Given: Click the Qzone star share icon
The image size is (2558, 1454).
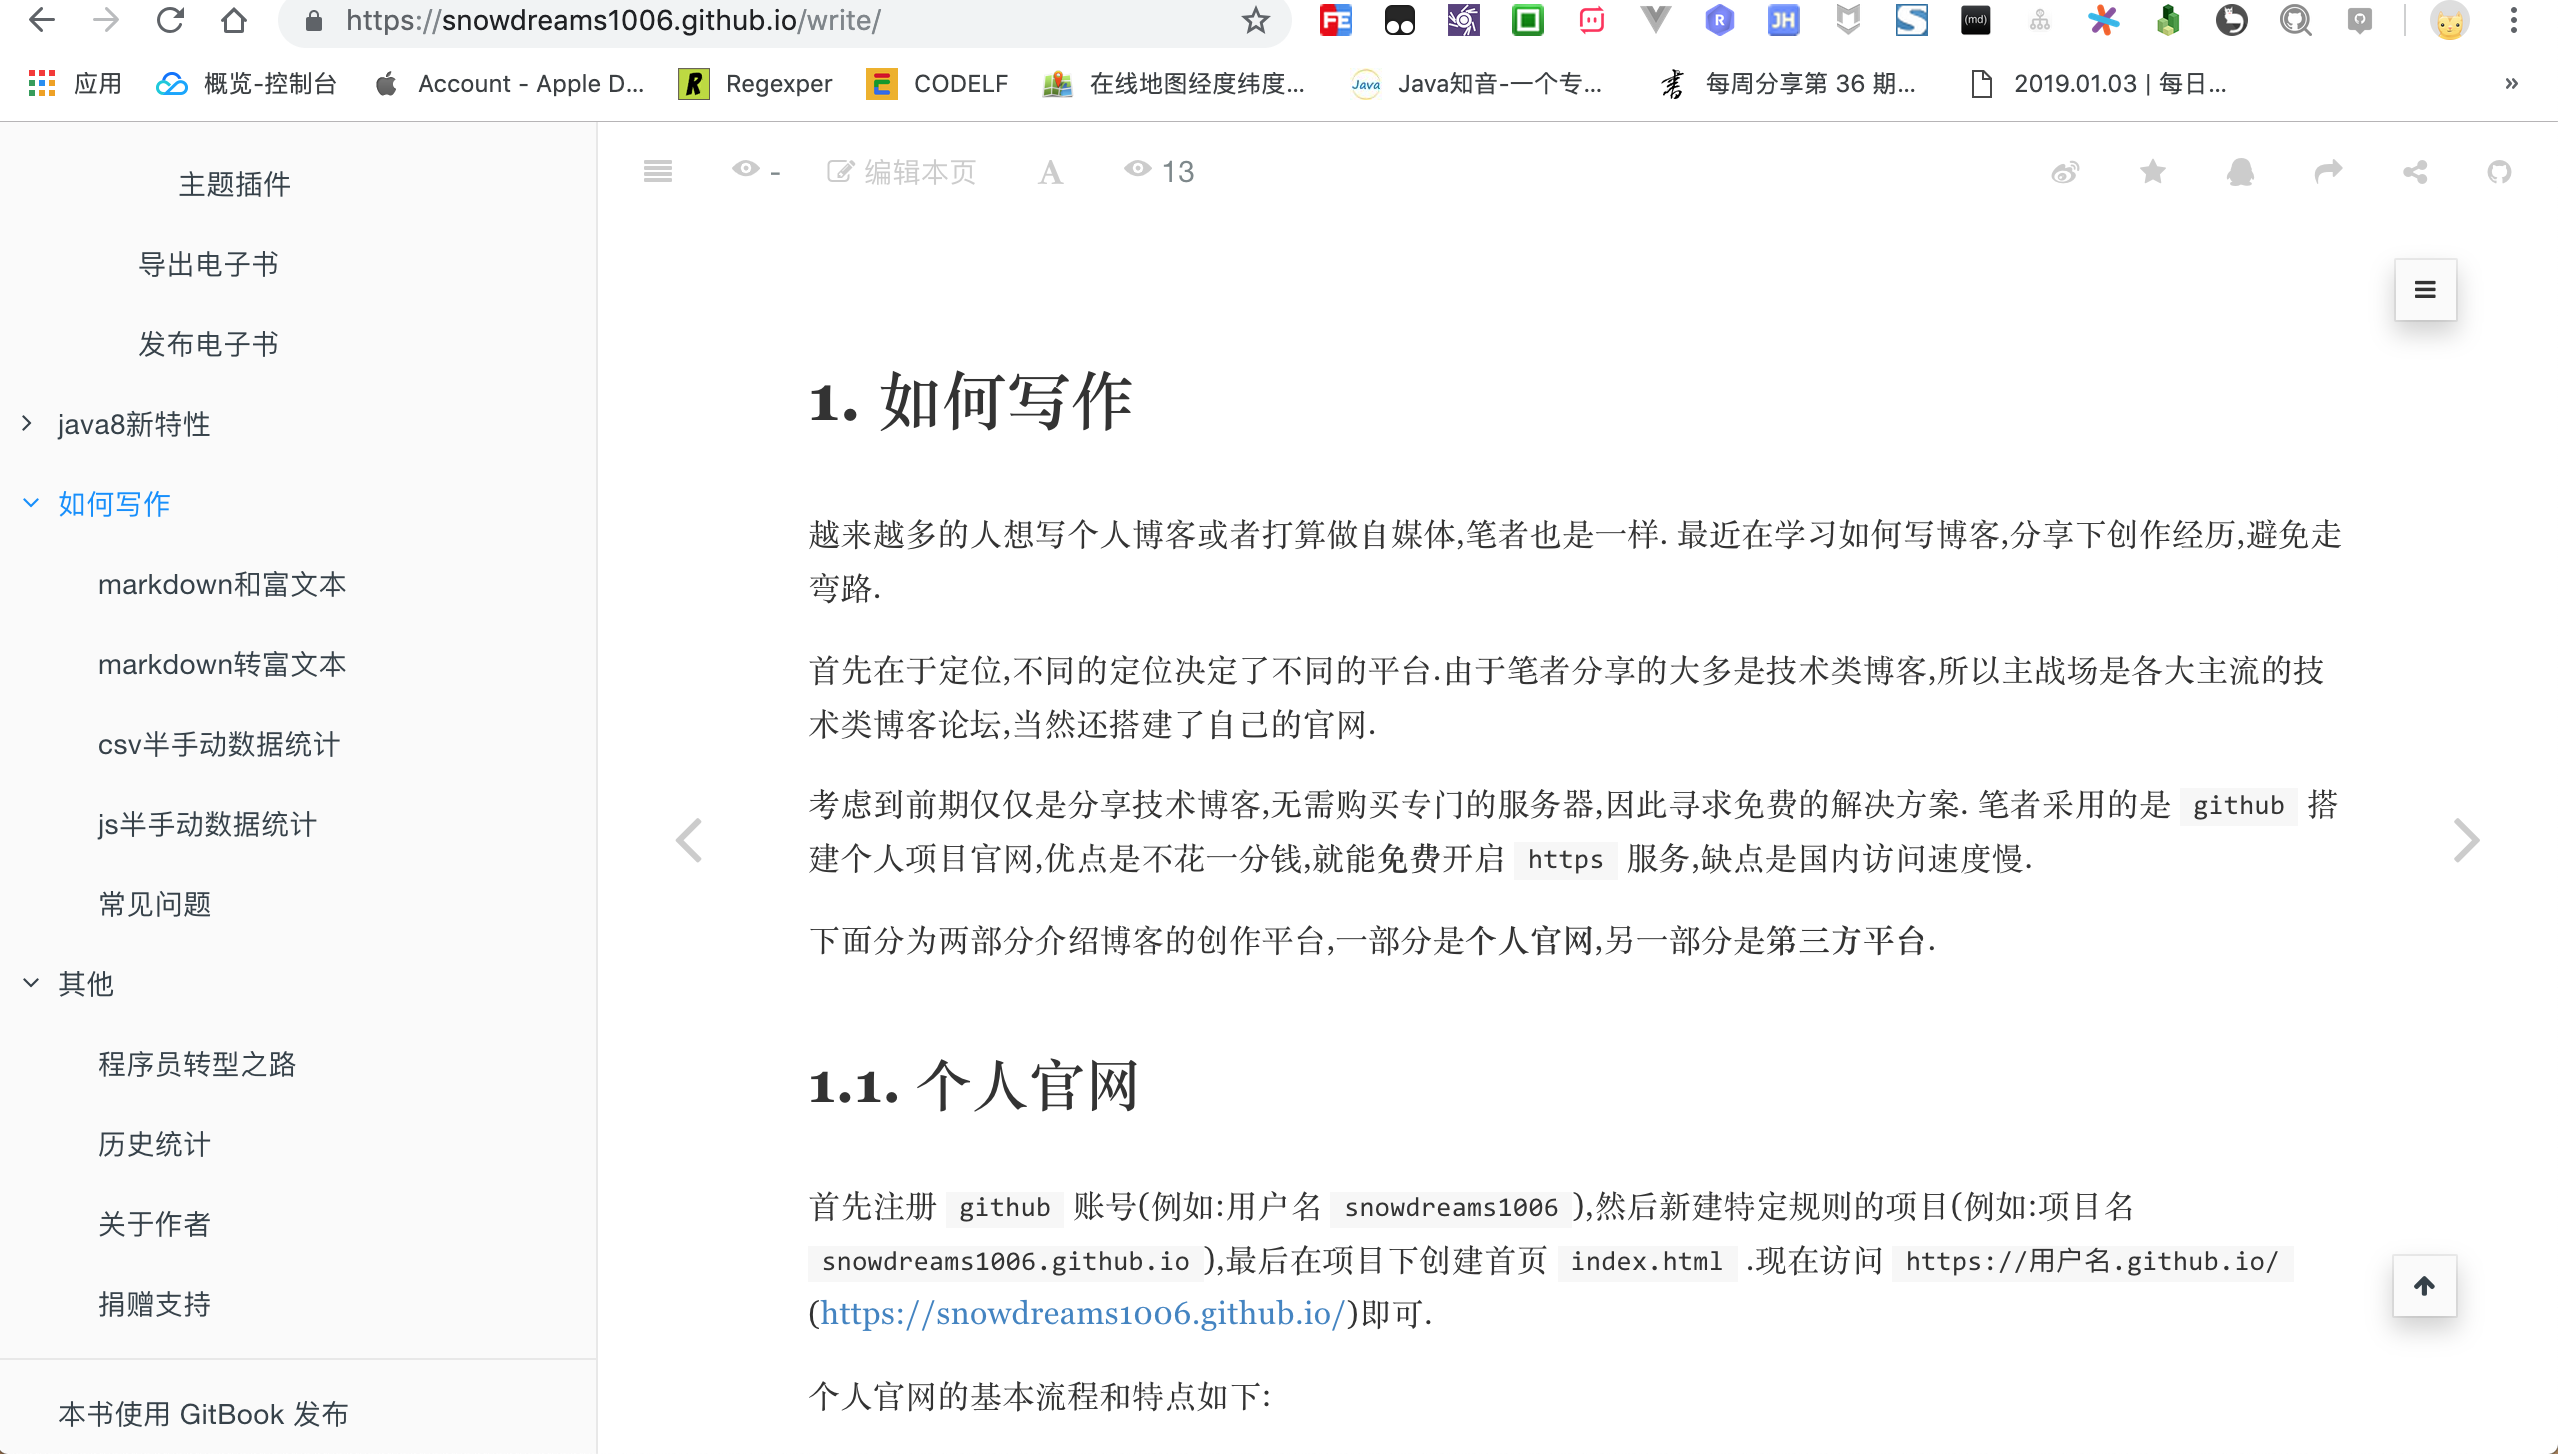Looking at the screenshot, I should (2153, 172).
